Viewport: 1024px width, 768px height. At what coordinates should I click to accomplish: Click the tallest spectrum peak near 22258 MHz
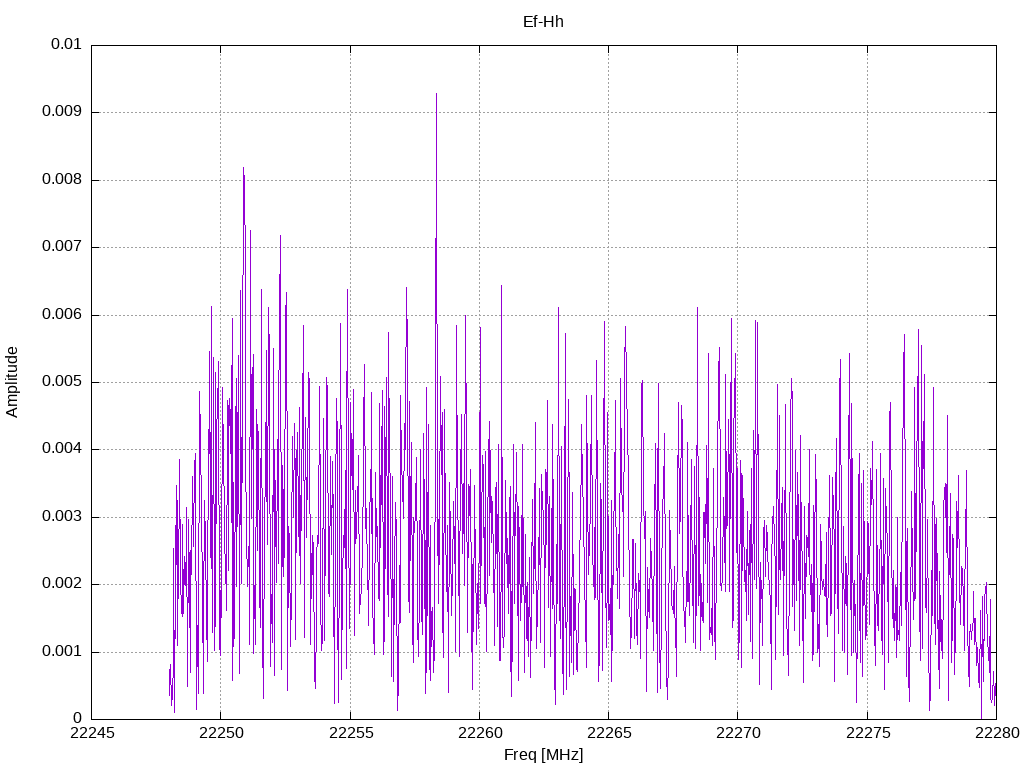pyautogui.click(x=436, y=95)
